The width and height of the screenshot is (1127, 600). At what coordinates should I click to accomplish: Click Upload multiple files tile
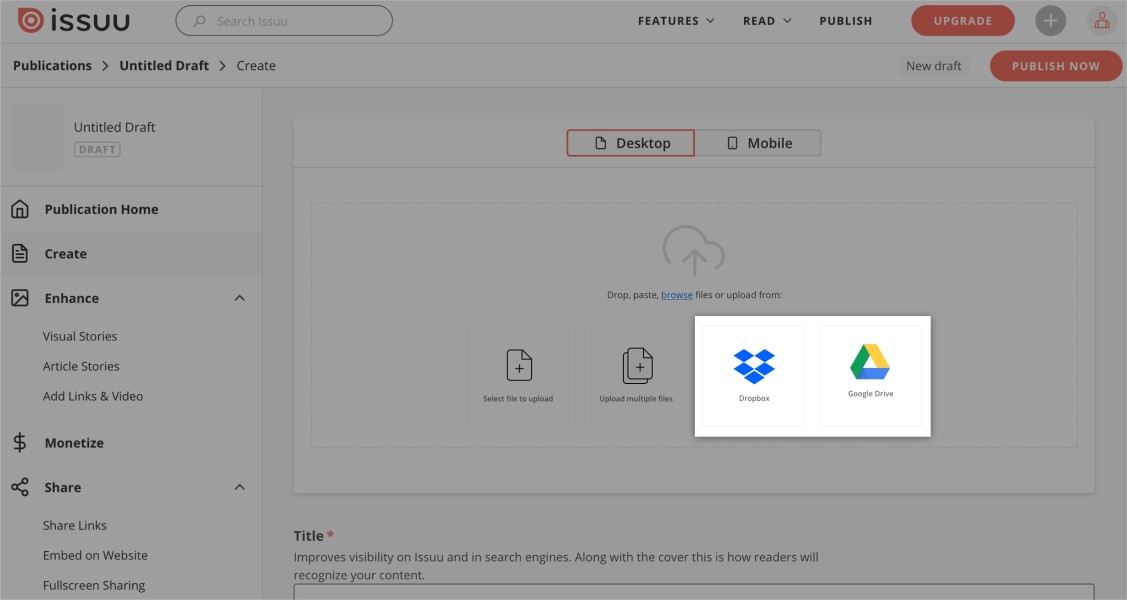click(636, 376)
